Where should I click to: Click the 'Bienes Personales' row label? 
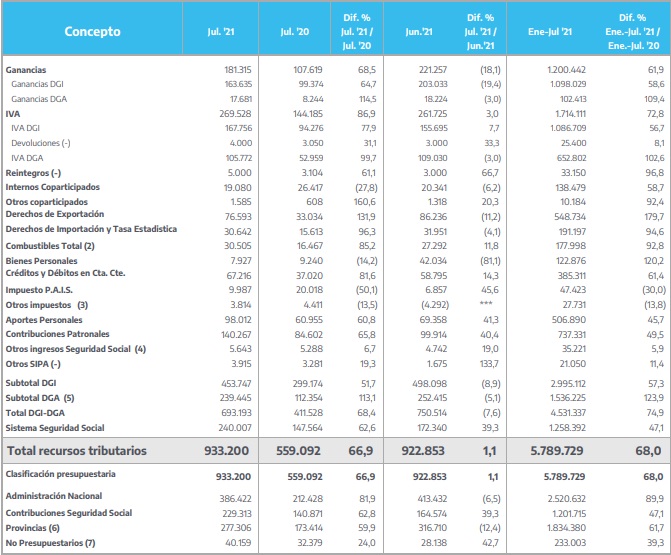click(41, 261)
